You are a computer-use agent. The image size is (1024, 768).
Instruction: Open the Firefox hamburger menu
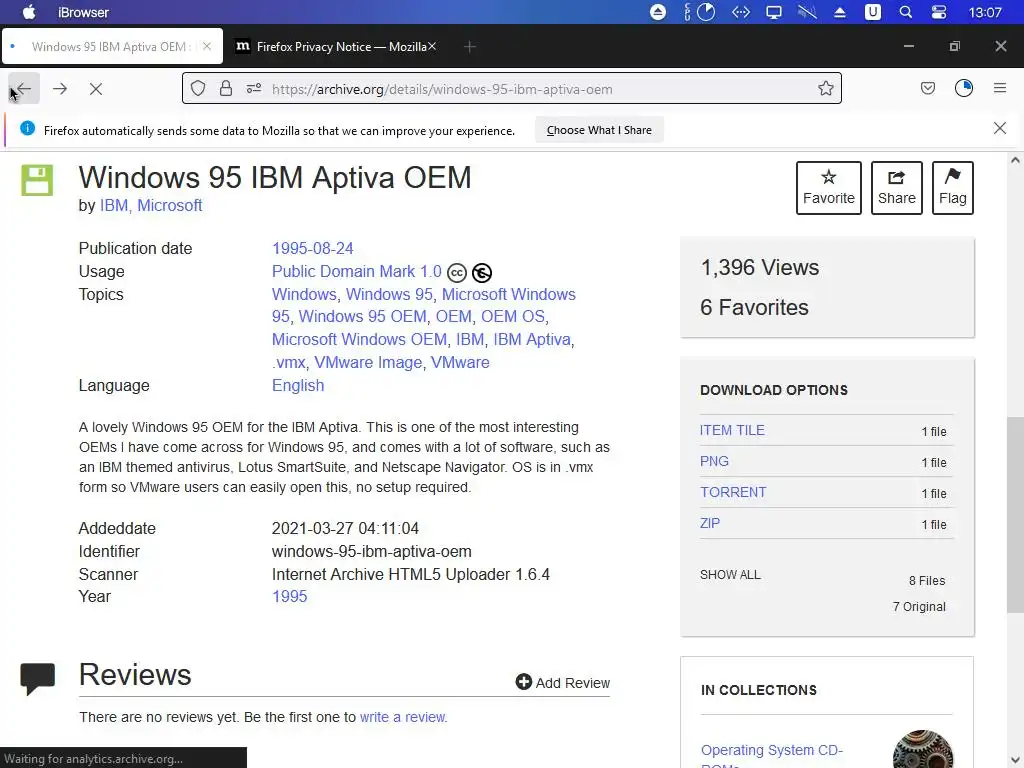click(x=1000, y=88)
